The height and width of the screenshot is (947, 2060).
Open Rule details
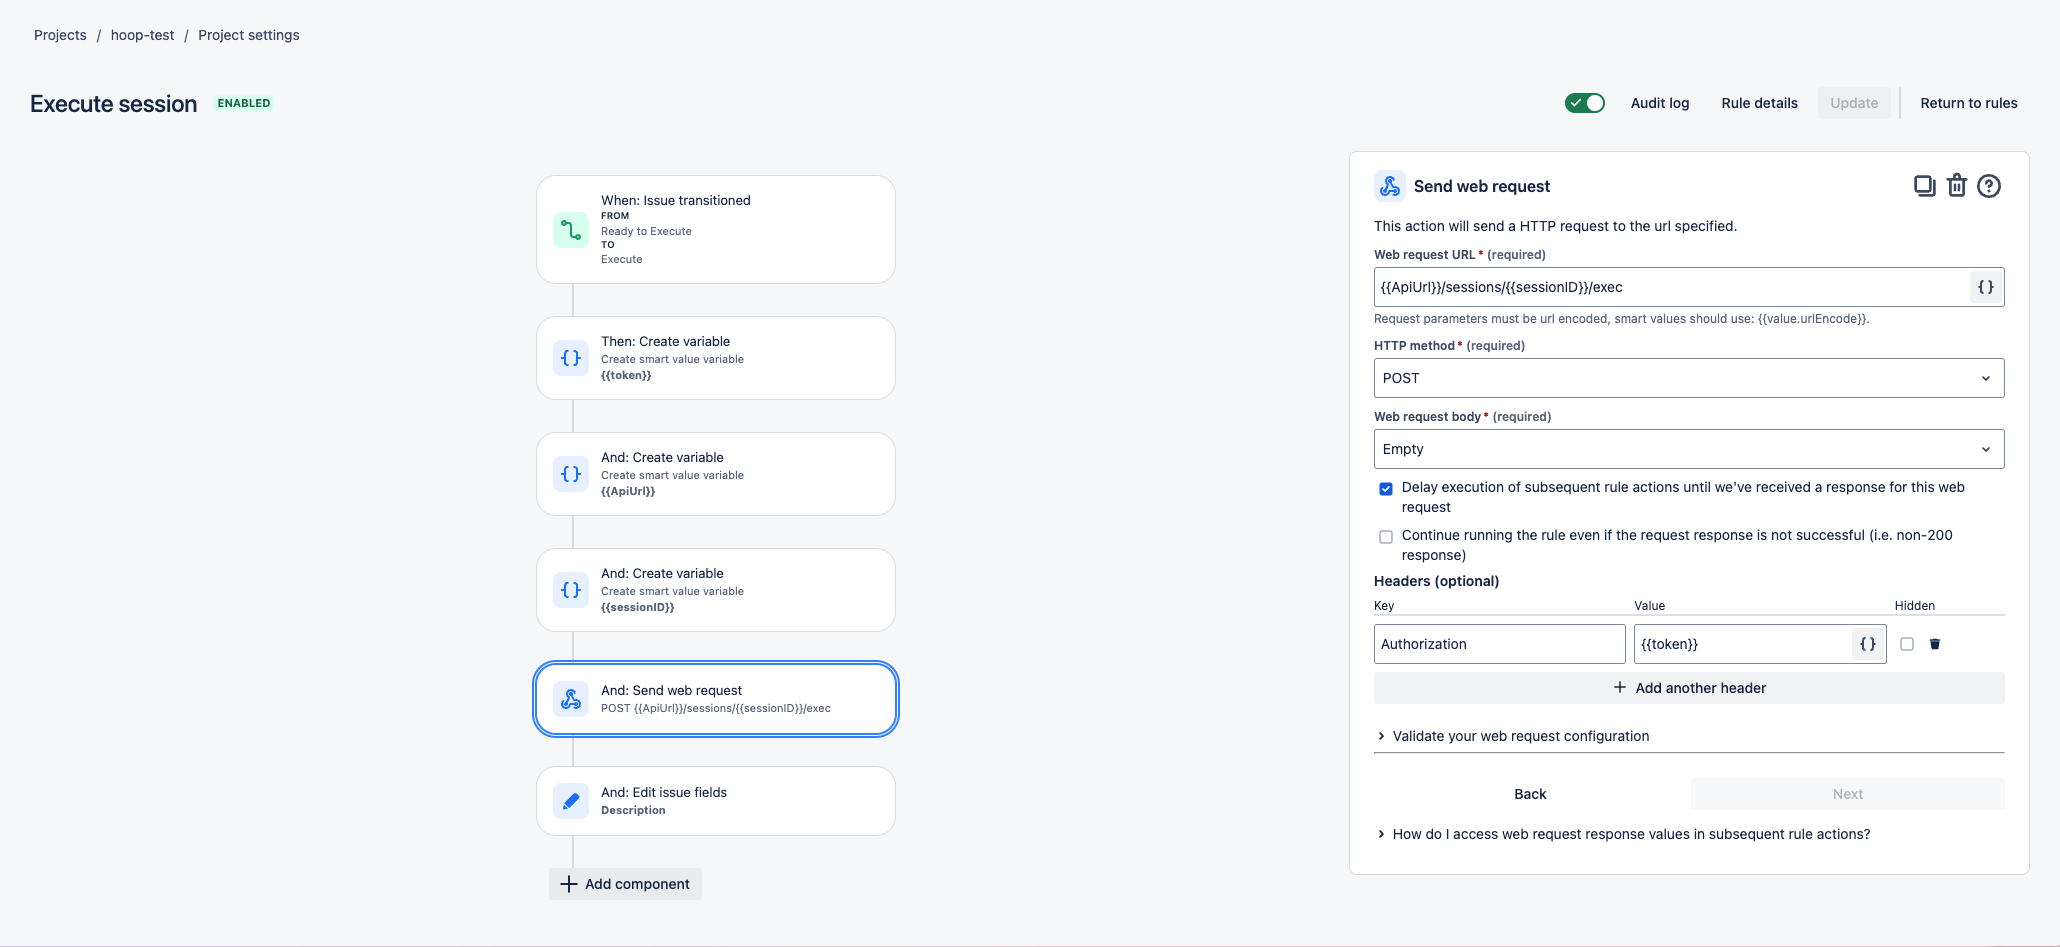pyautogui.click(x=1759, y=103)
